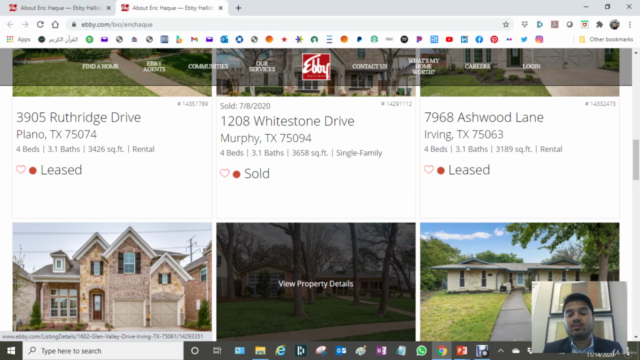640x360 pixels.
Task: Open Other bookmarks folder
Action: click(x=606, y=39)
